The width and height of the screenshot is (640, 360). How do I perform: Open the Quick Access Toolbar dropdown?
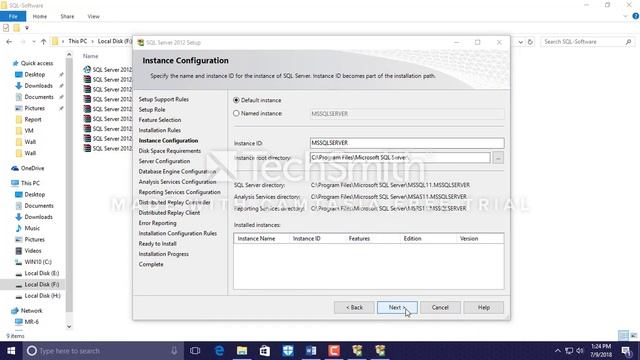(27, 28)
